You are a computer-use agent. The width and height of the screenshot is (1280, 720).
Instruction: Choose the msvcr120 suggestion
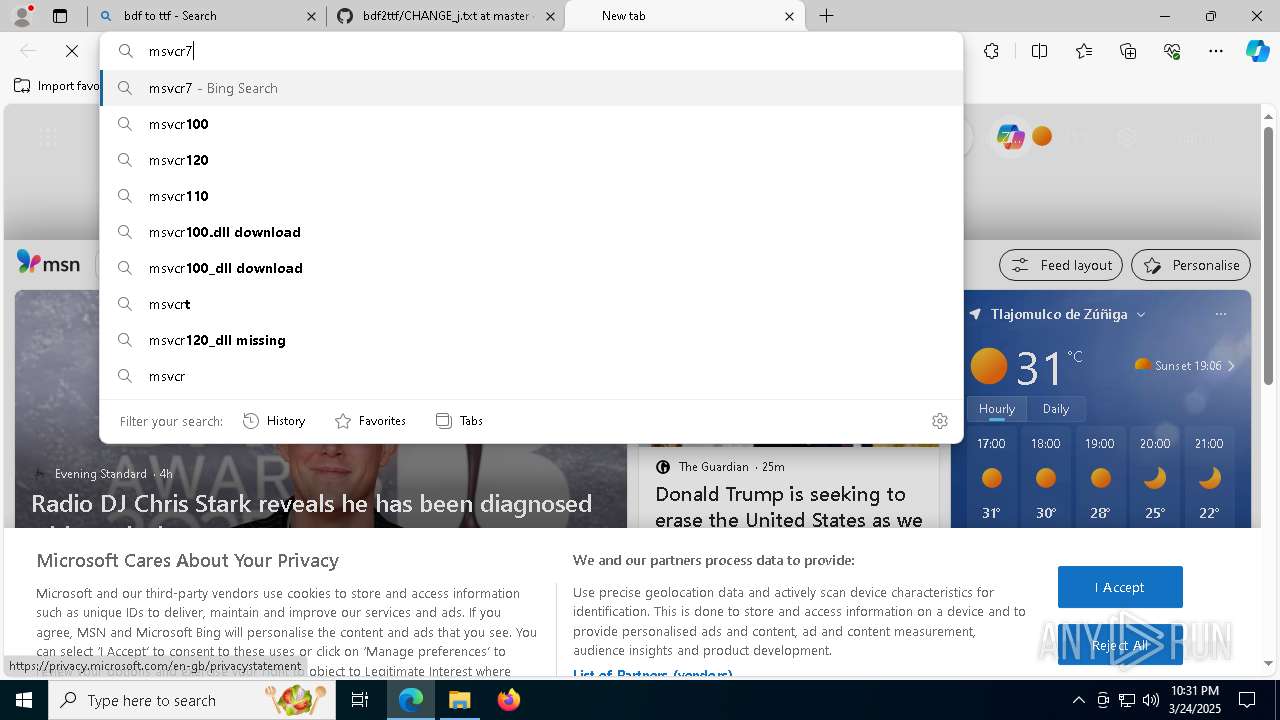pos(532,160)
